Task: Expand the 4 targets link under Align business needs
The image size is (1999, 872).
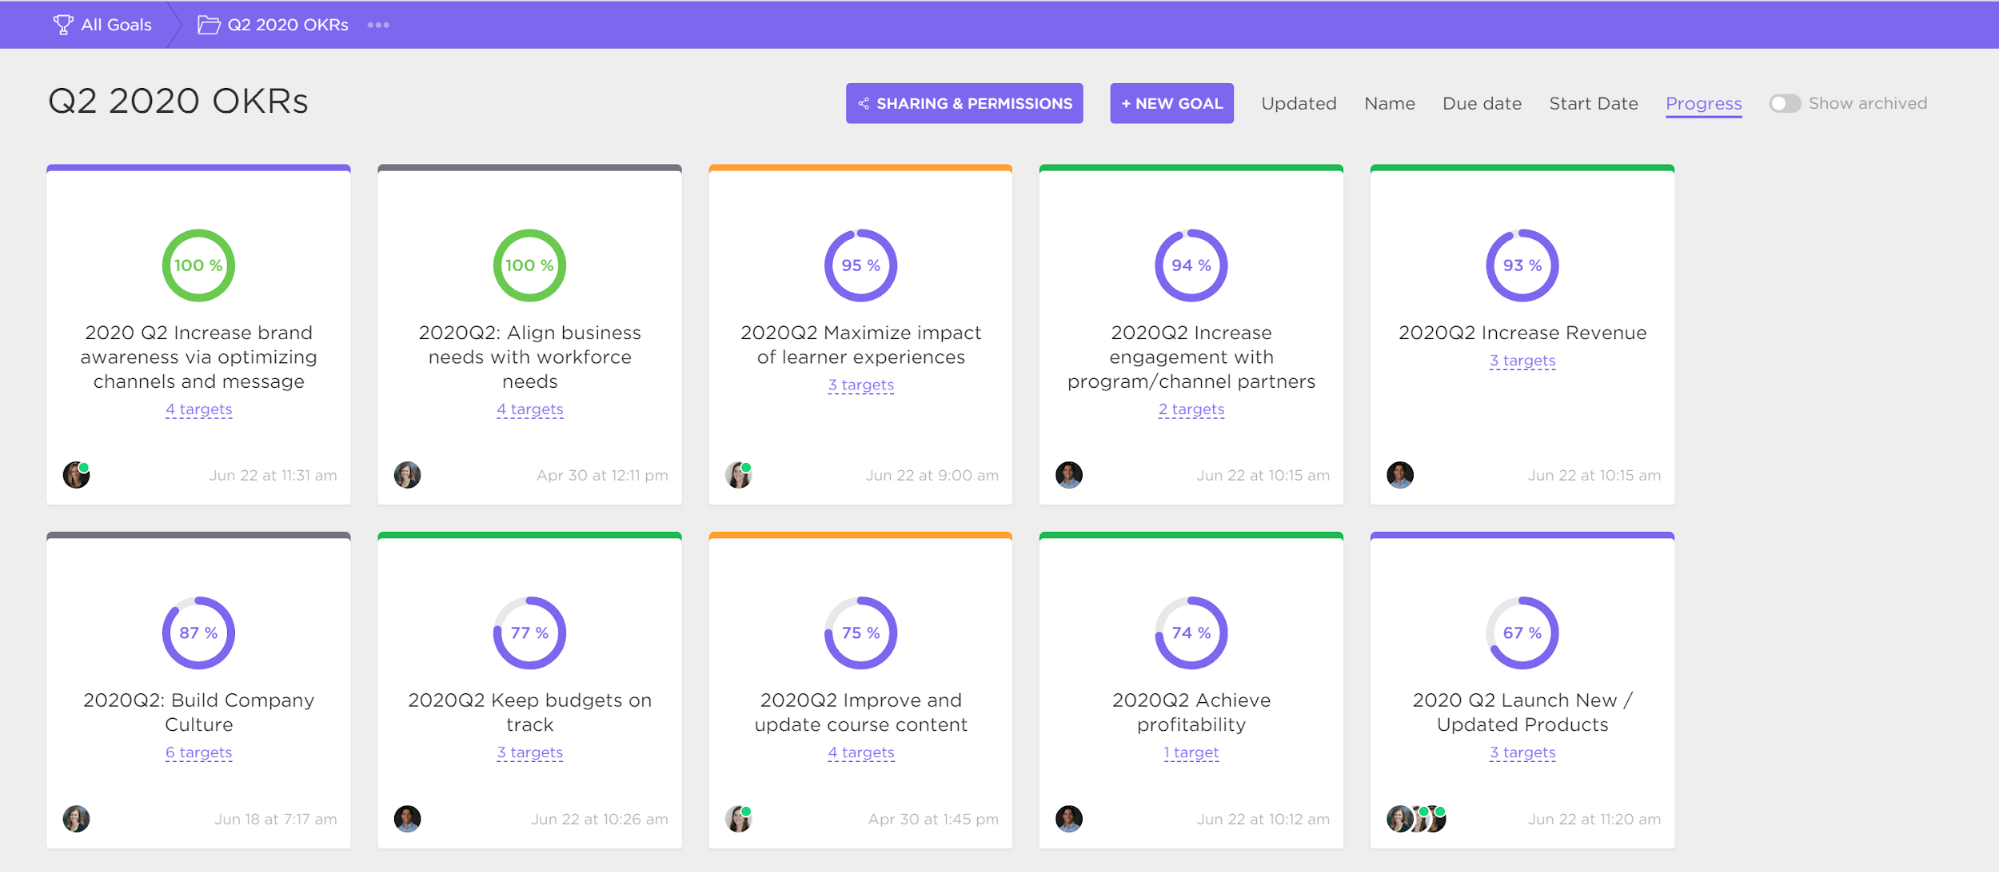Action: point(530,409)
